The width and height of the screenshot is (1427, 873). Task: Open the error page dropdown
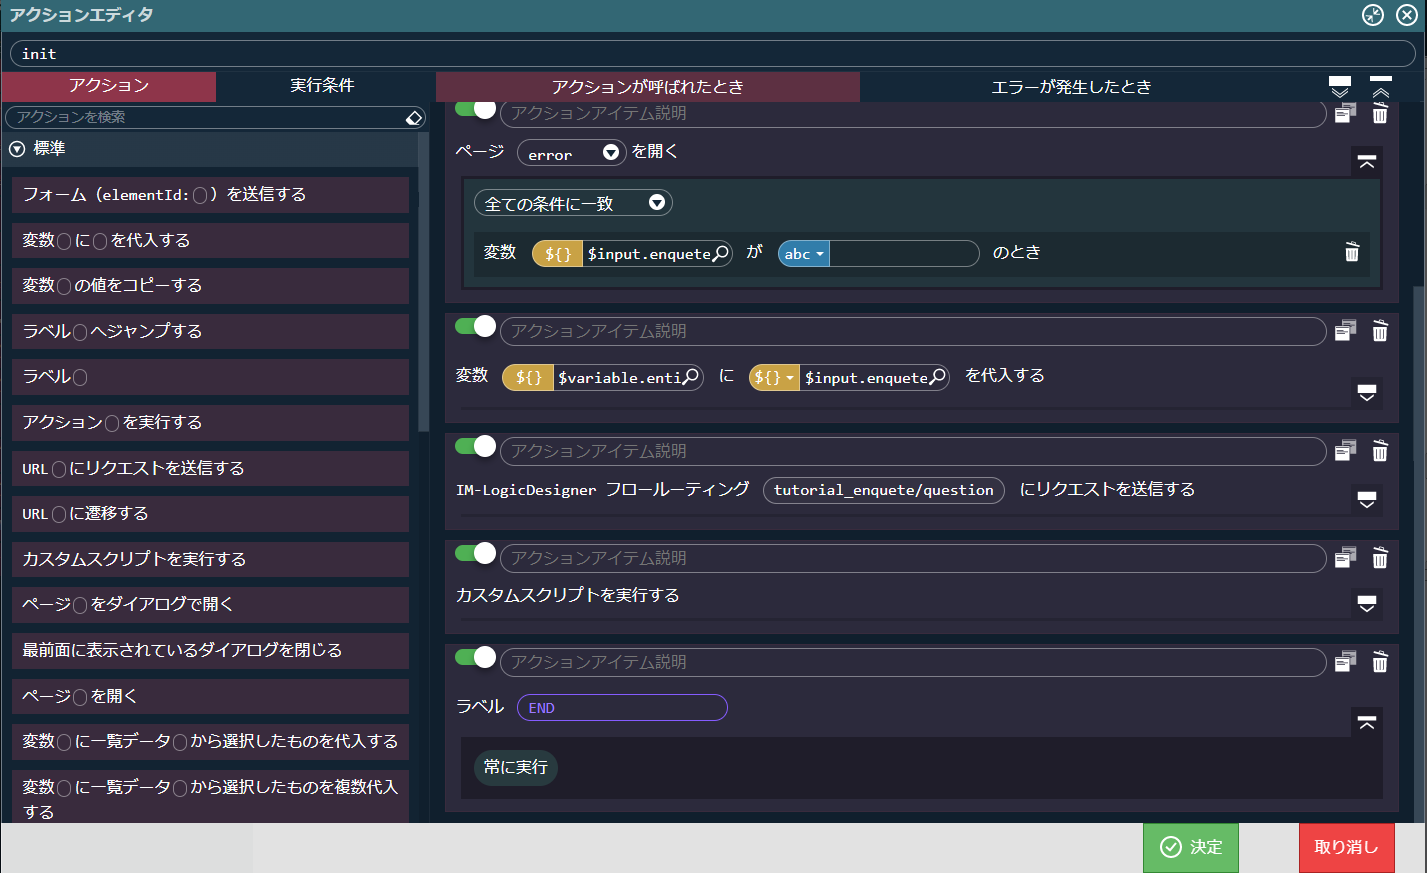(x=571, y=153)
